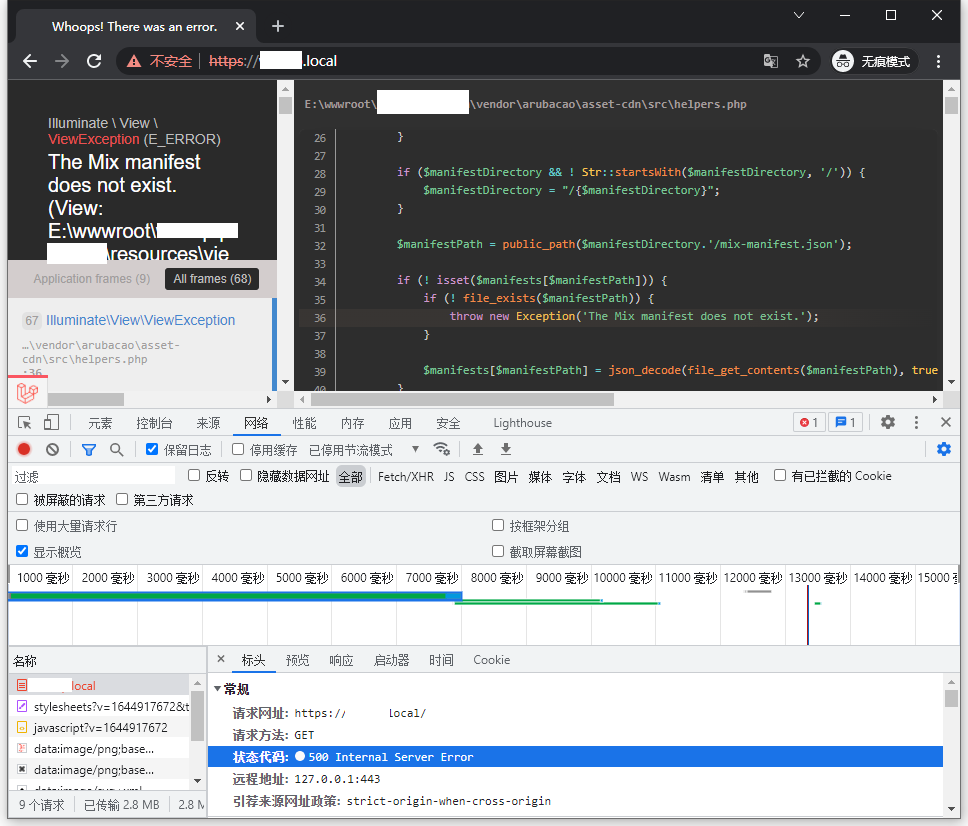The height and width of the screenshot is (826, 968).
Task: Toggle the network filter funnel icon
Action: (89, 450)
